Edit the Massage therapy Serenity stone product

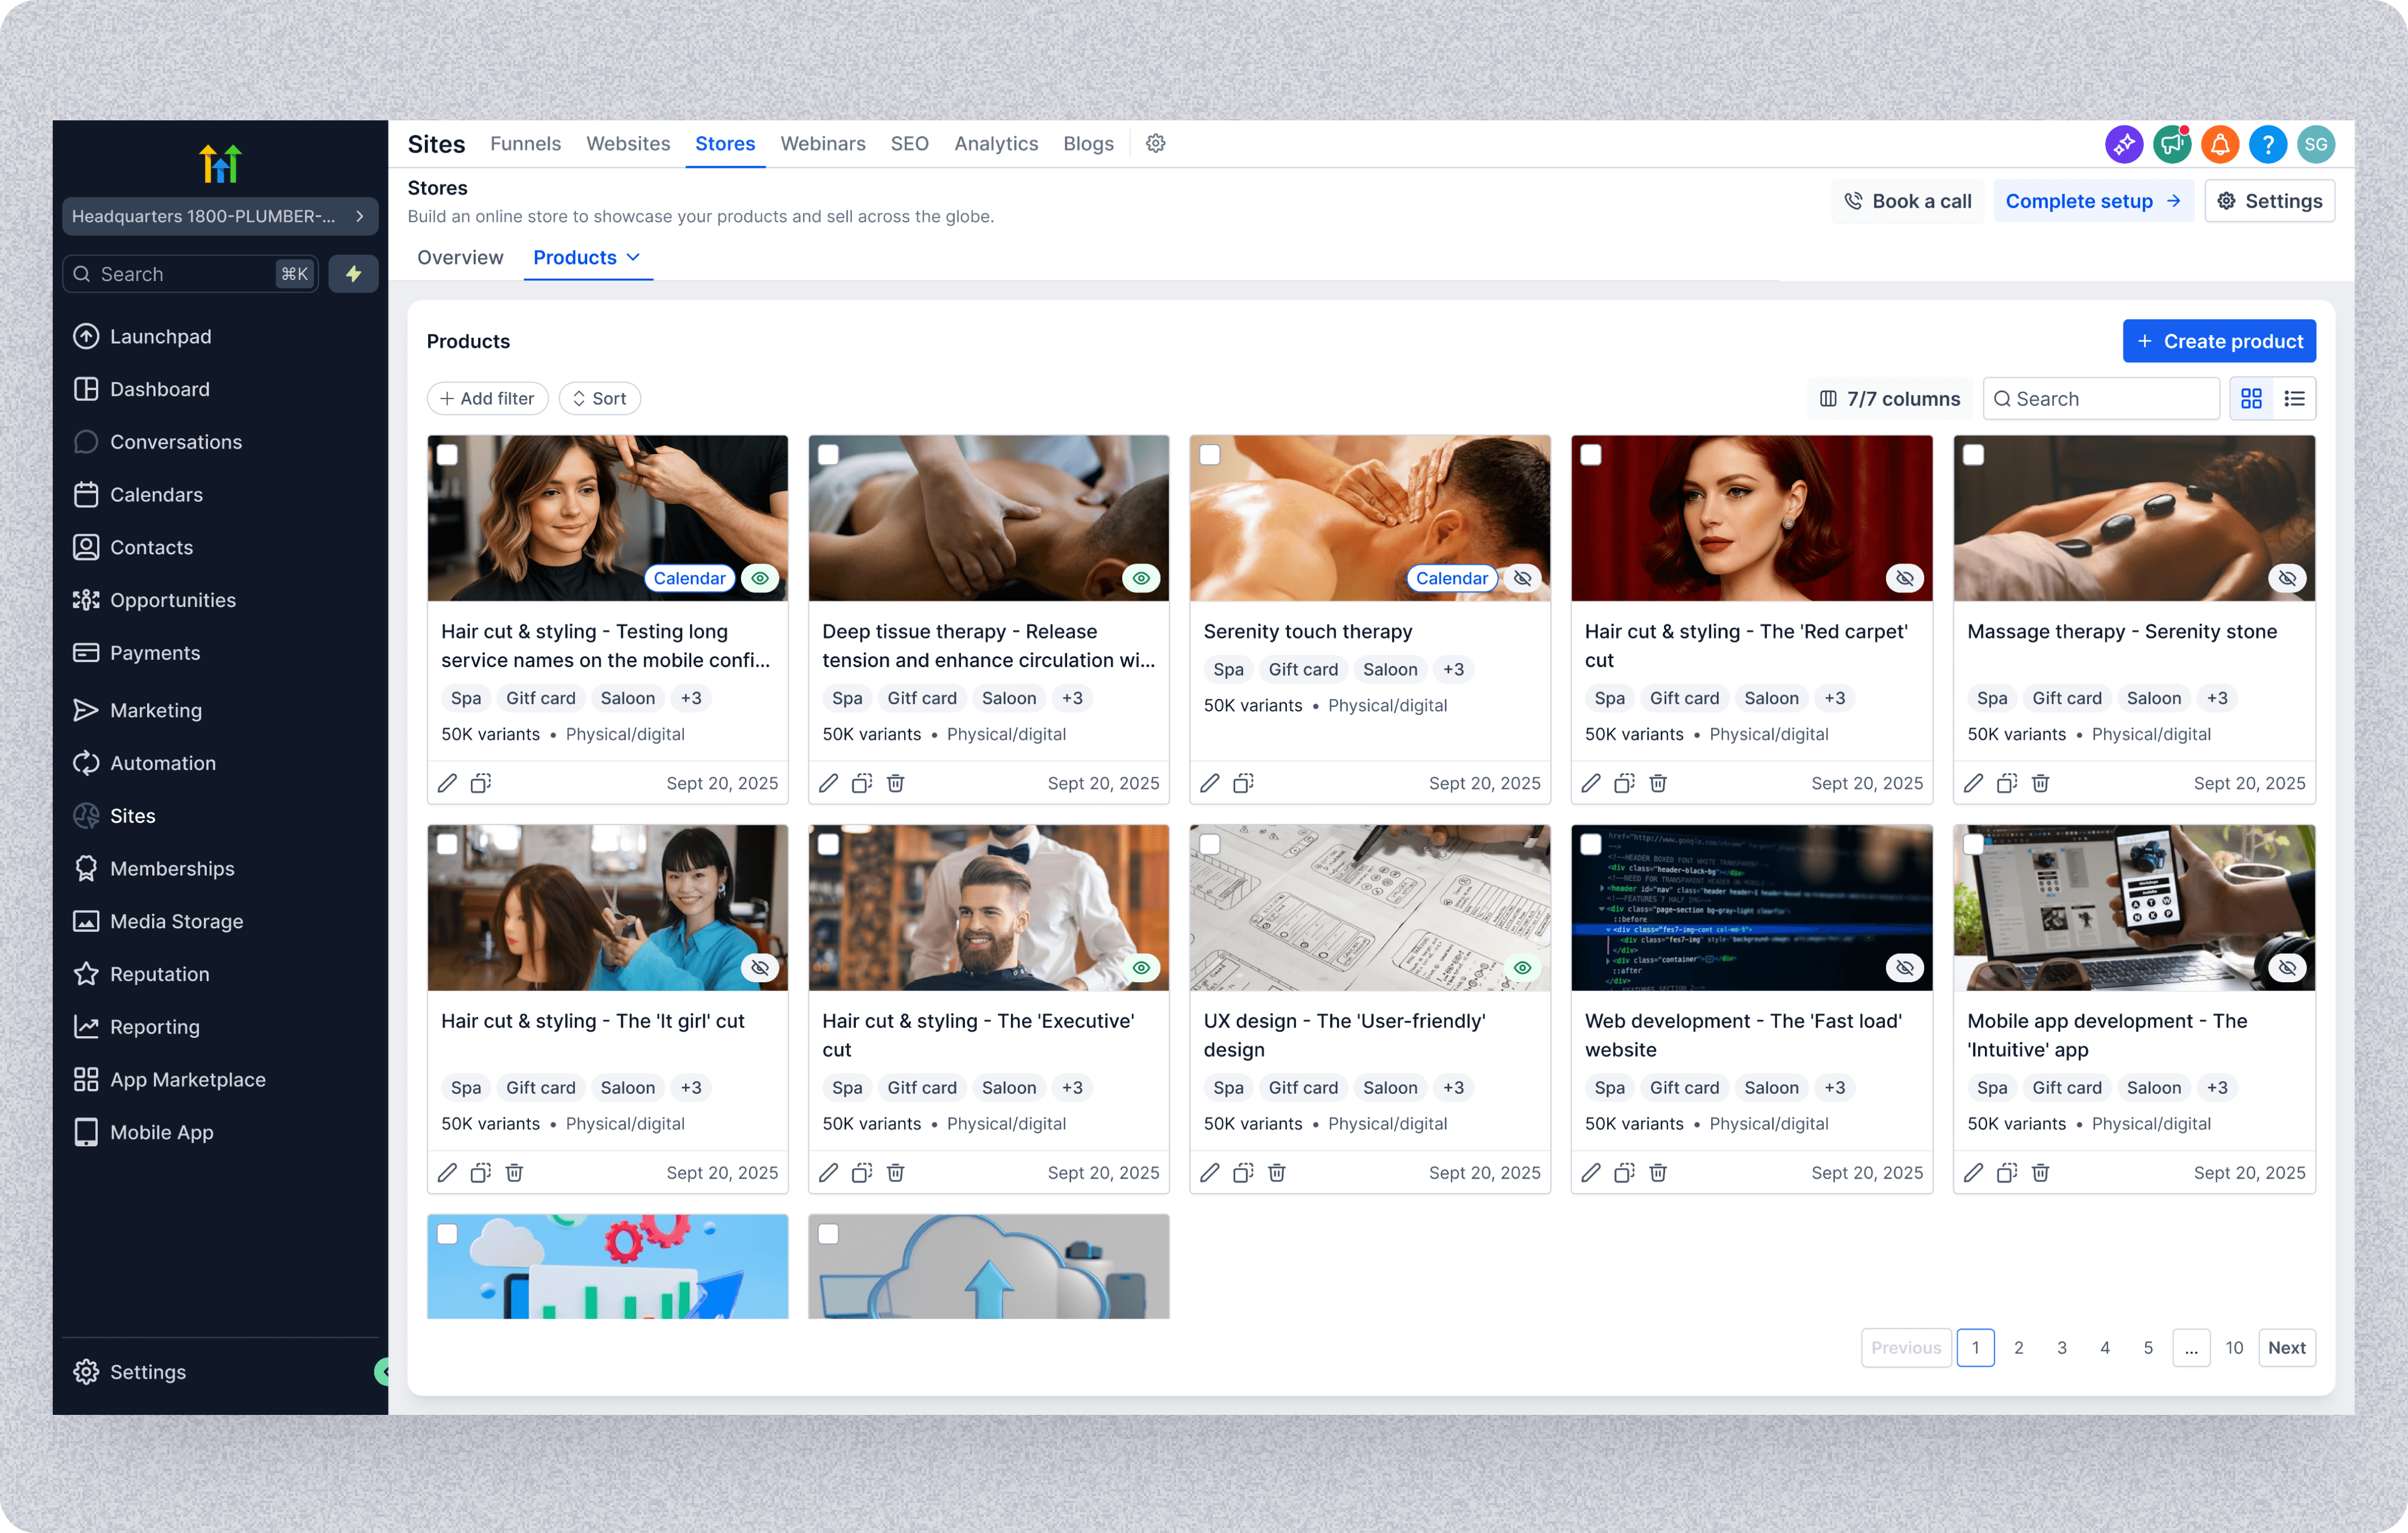click(1972, 783)
